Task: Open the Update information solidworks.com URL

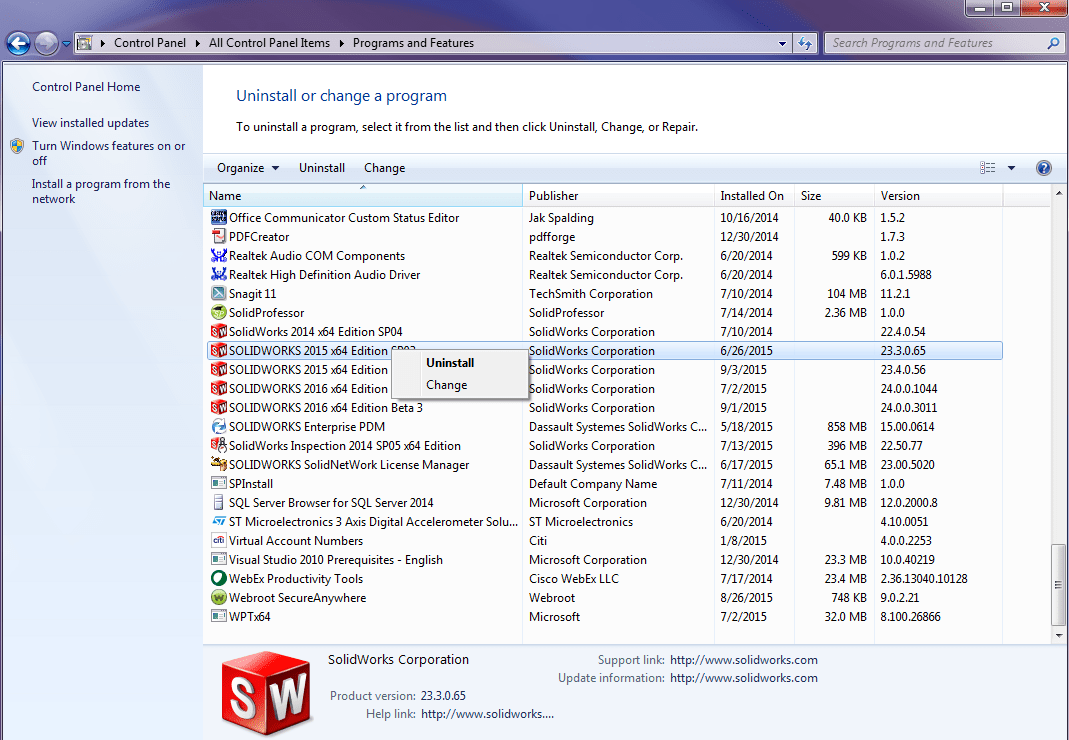Action: [744, 678]
